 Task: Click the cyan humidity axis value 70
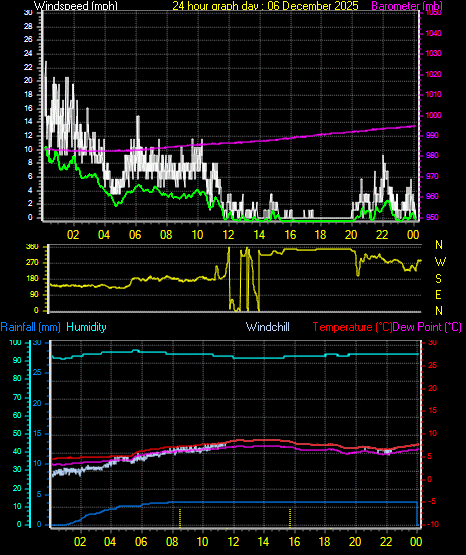tap(17, 397)
